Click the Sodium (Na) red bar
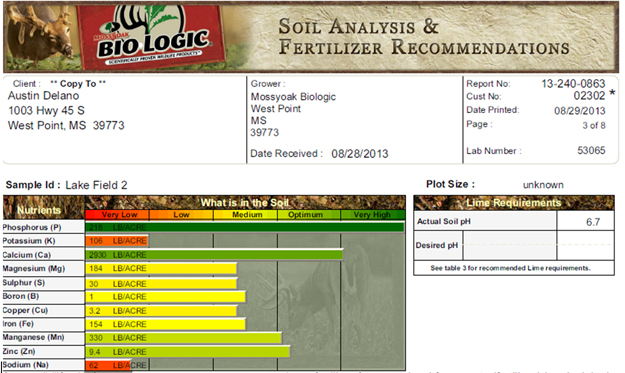Screen dimensions: 625x373 [x=108, y=365]
